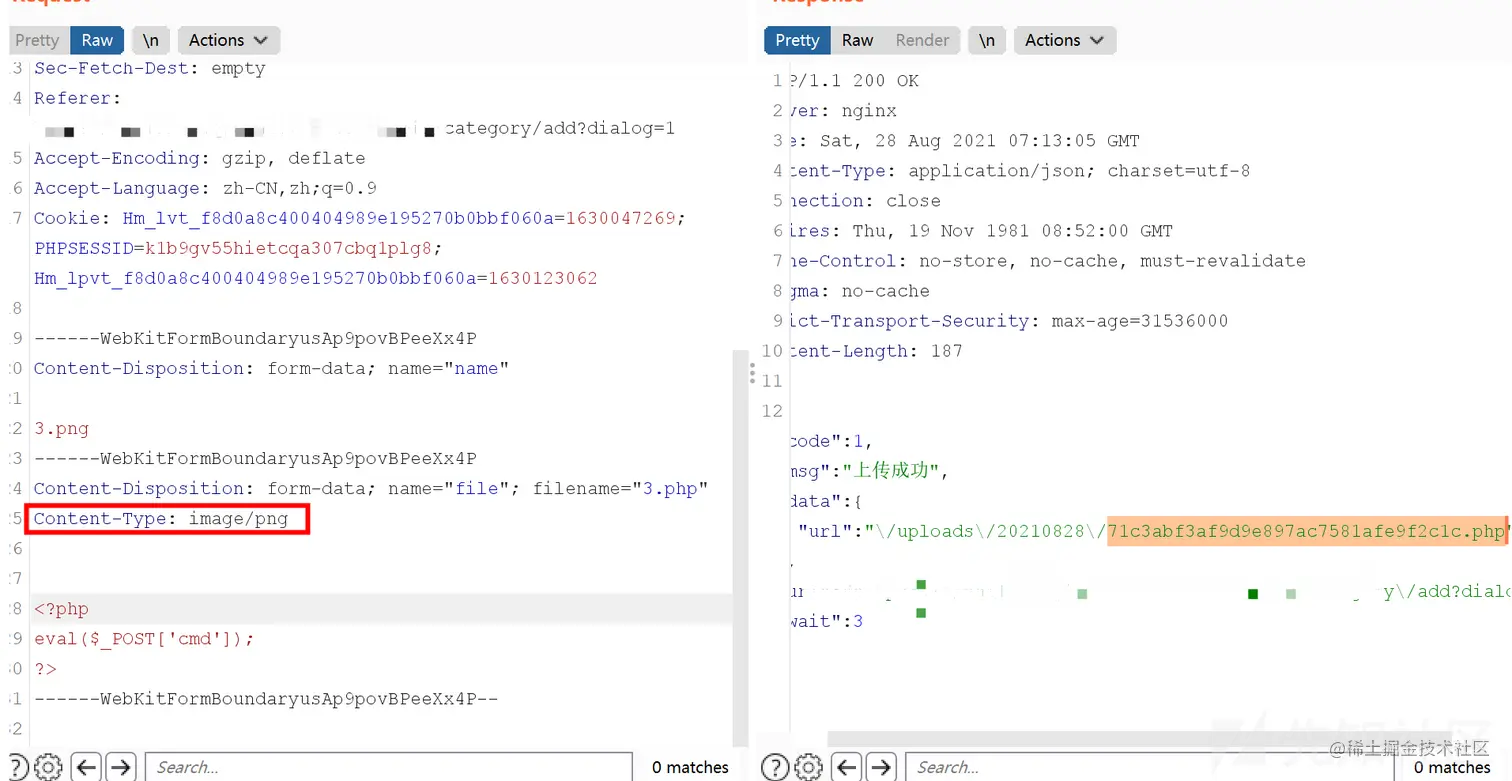Viewport: 1512px width, 781px height.
Task: Click the Accept-Language: zh-CN header line
Action: click(205, 188)
